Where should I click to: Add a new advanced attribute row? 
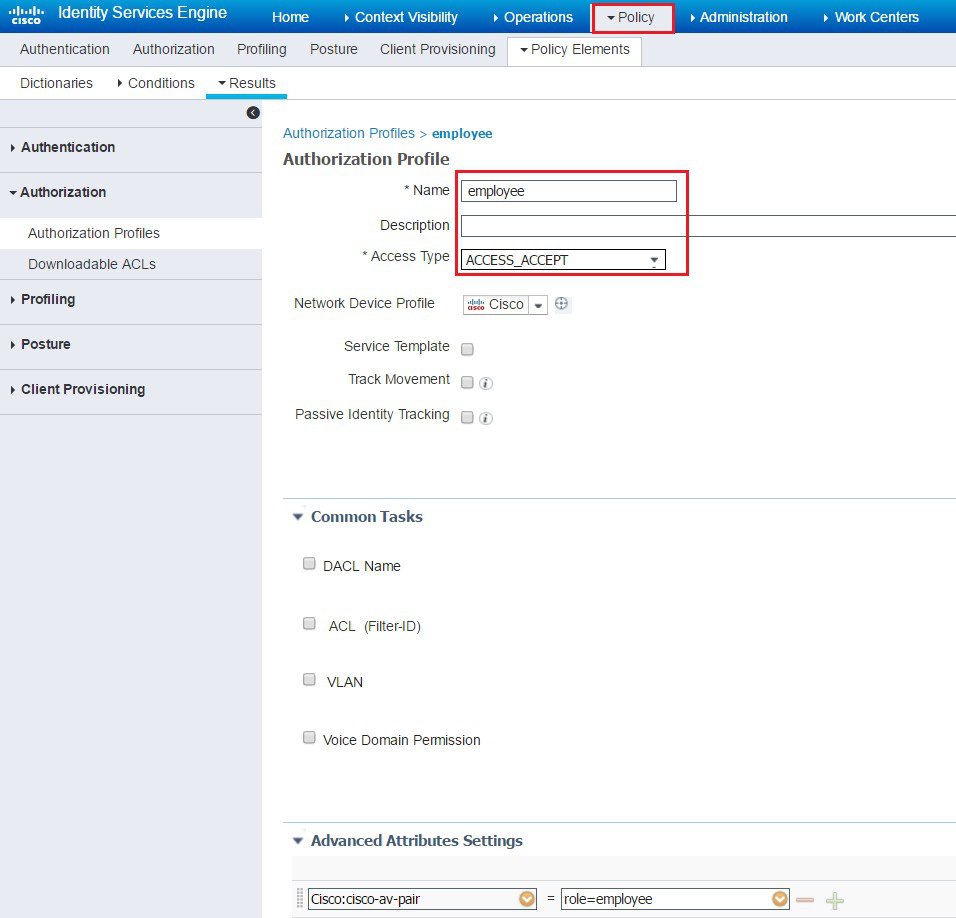point(835,900)
